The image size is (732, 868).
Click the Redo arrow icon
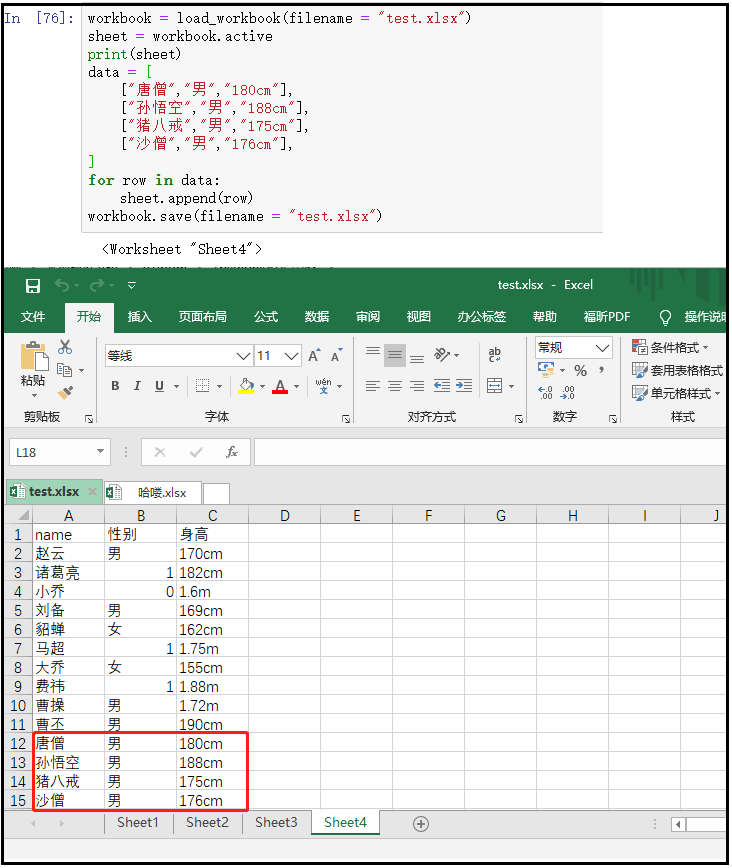(97, 286)
